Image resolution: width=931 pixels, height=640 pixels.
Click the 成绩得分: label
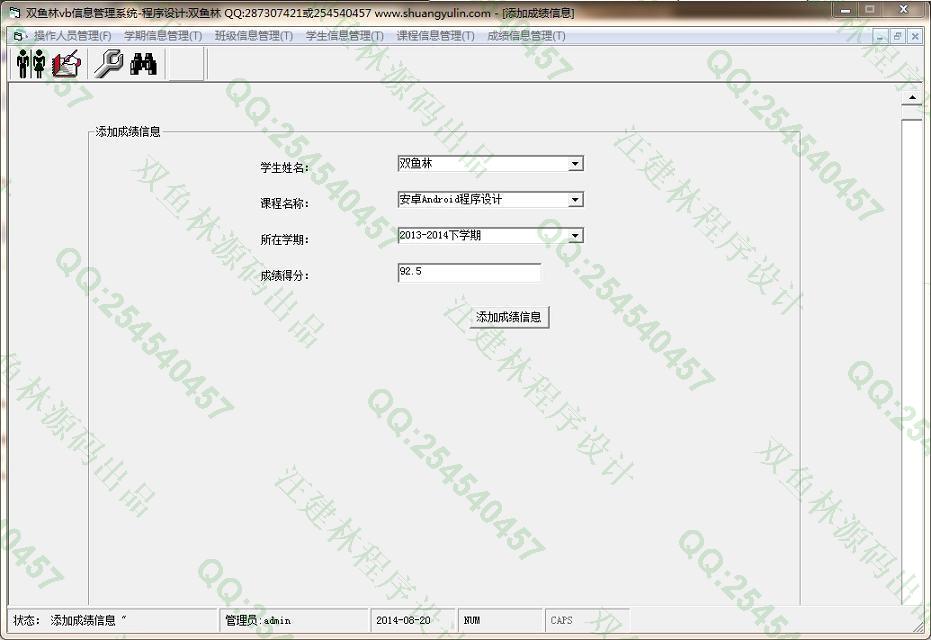284,276
